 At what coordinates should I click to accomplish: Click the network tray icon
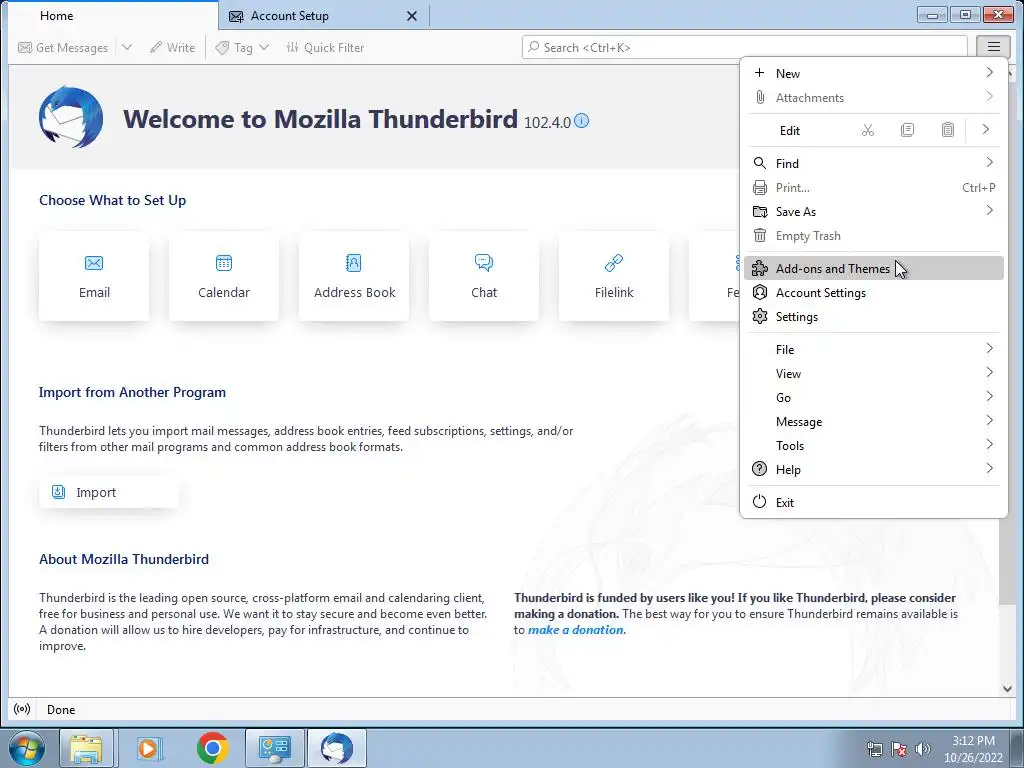pos(874,749)
